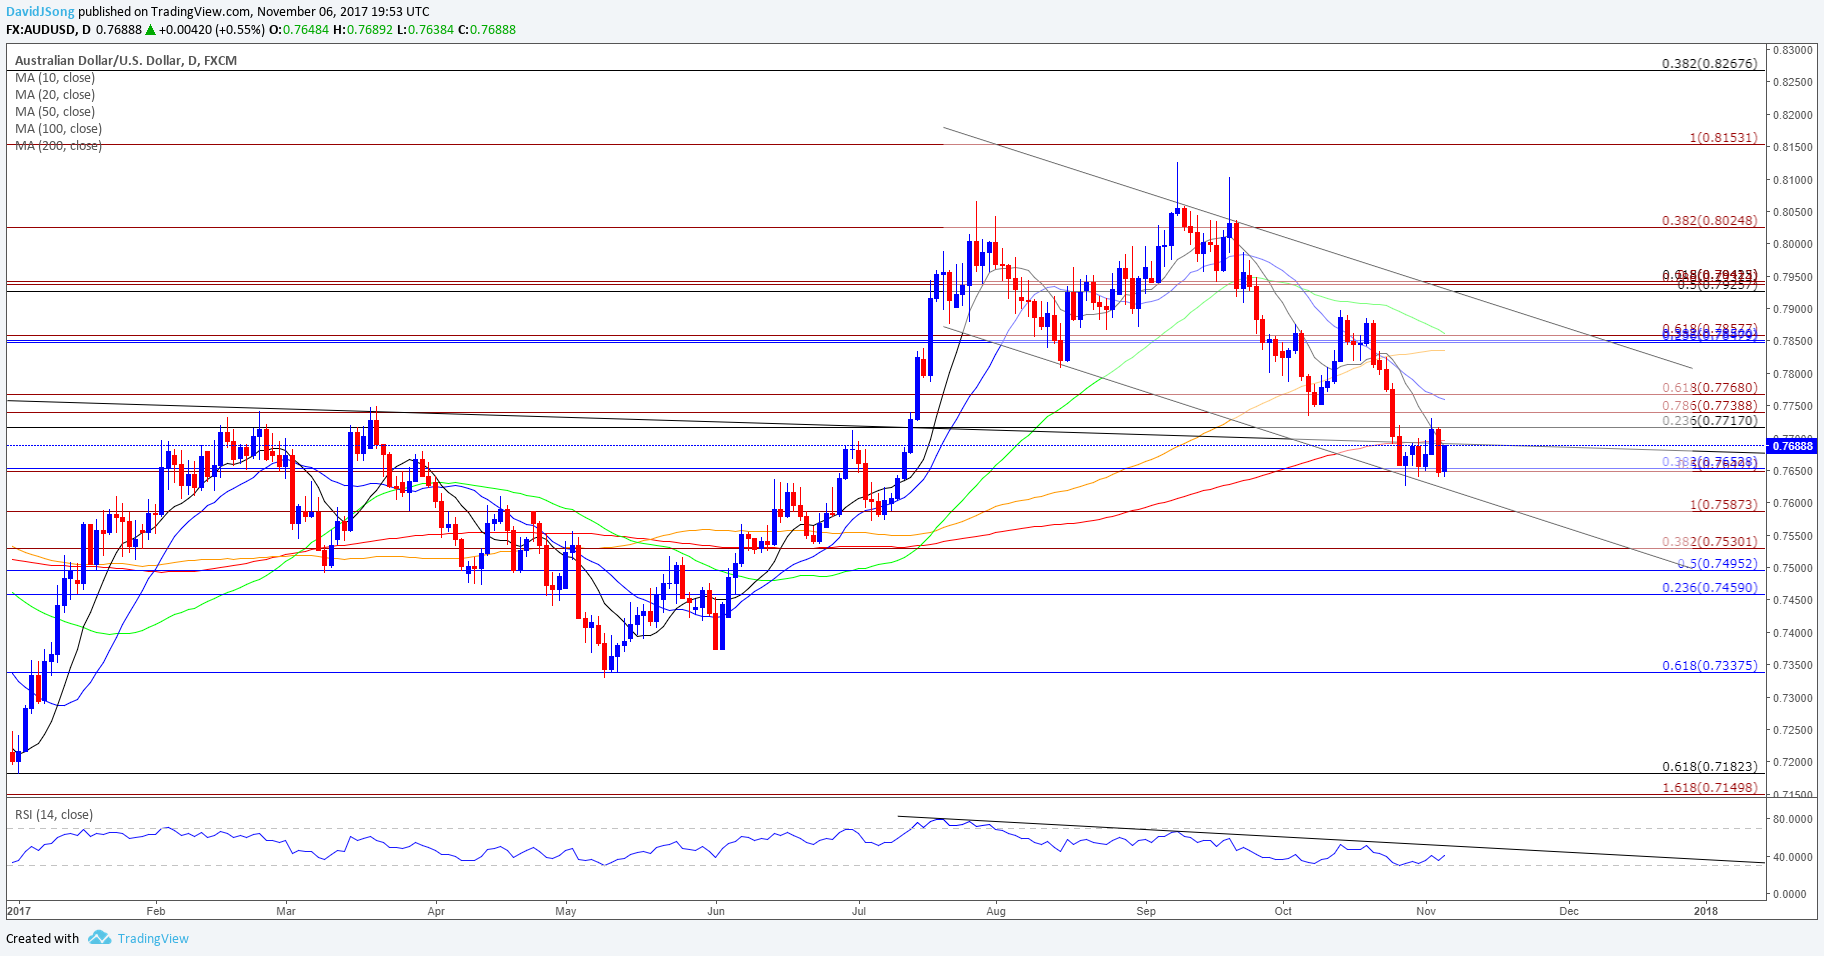1824x956 pixels.
Task: Click the FX:AUDUSD symbol in the header
Action: point(41,30)
